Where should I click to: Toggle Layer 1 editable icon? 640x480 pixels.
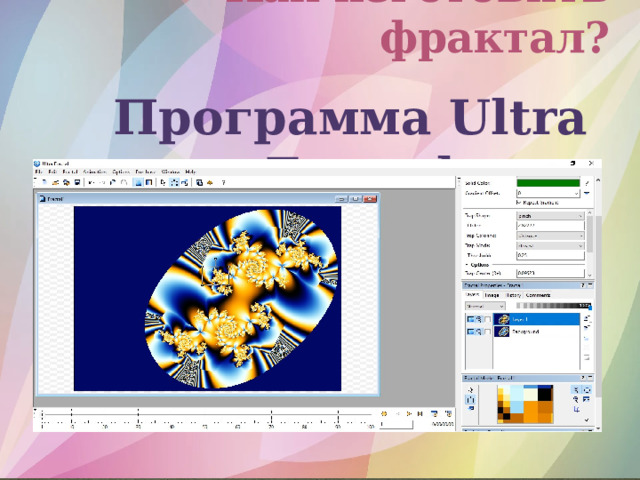[478, 319]
